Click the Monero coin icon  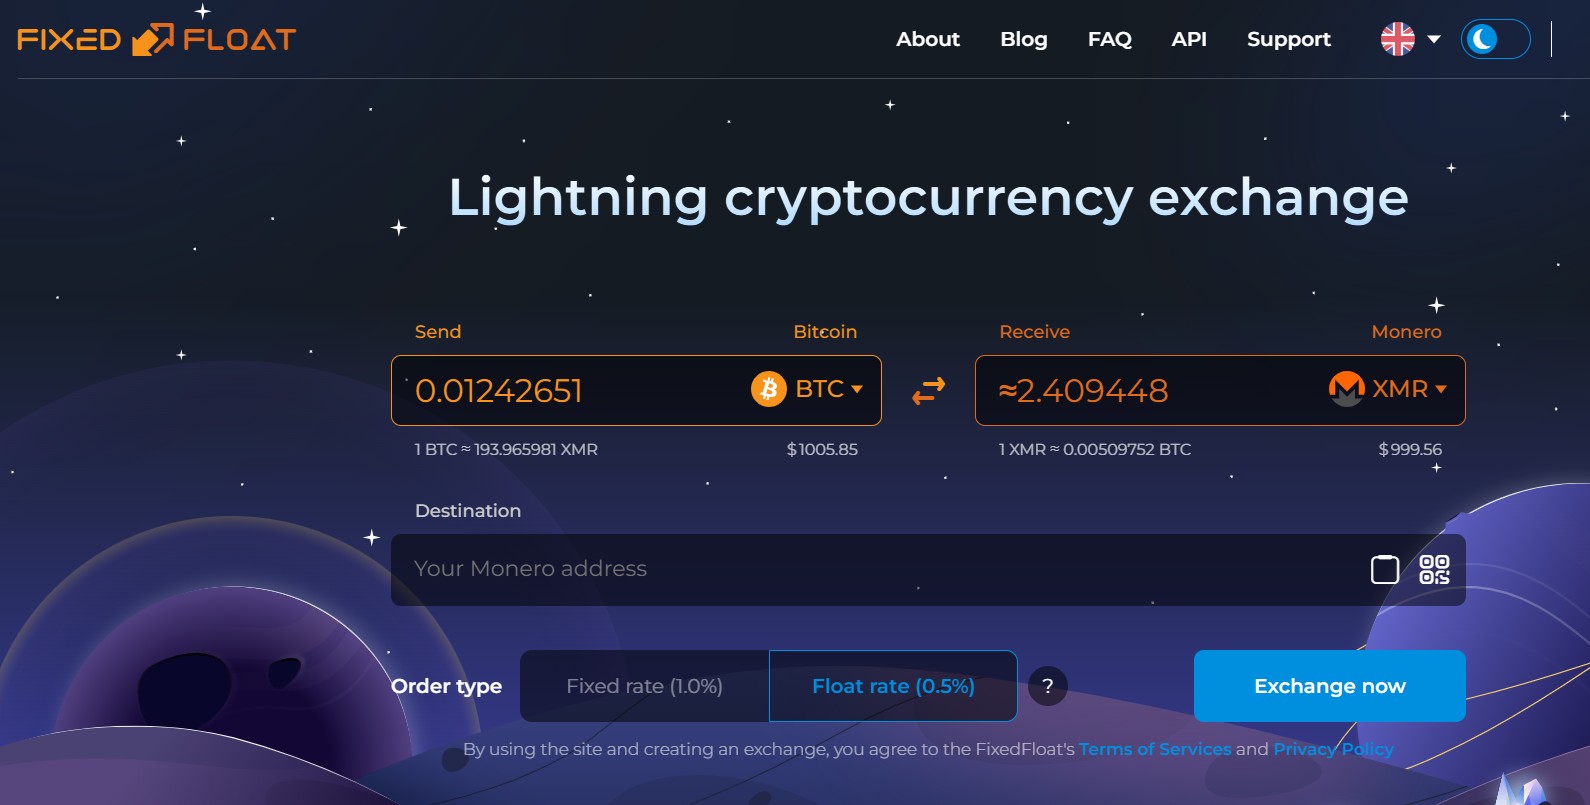pos(1346,389)
